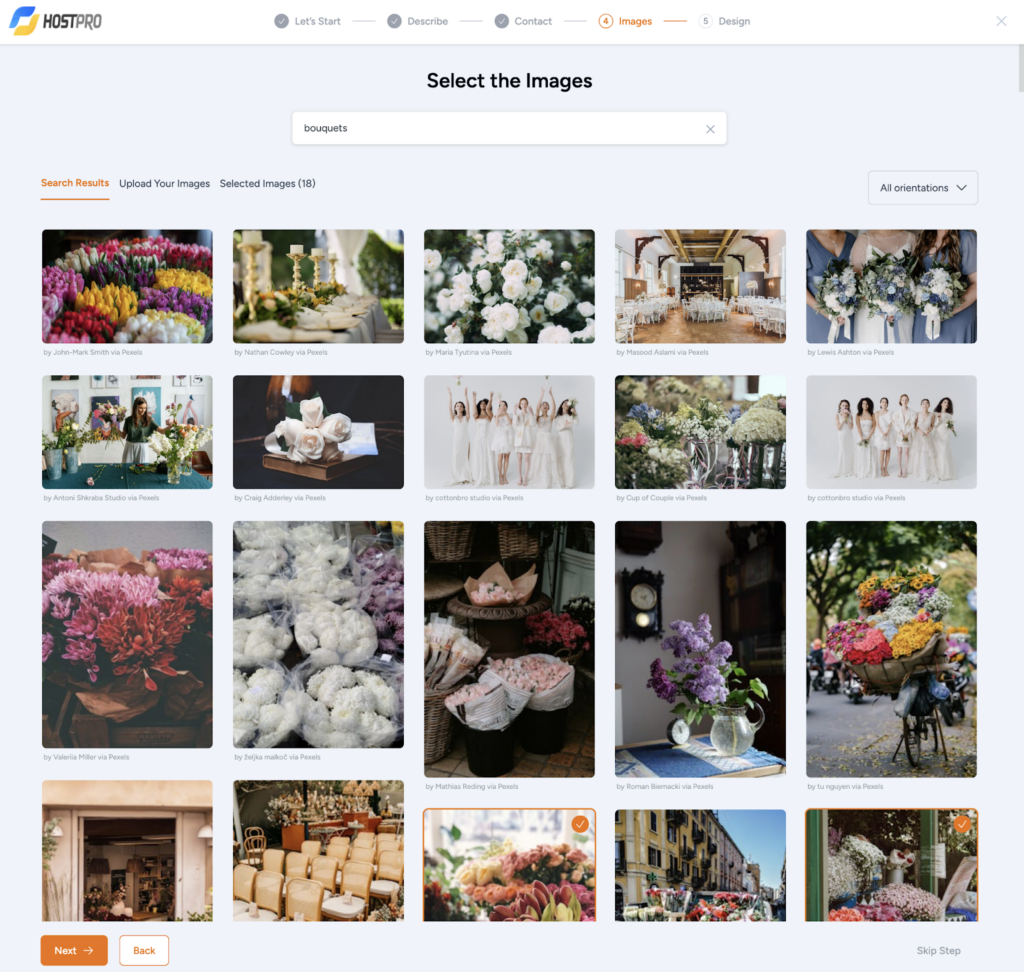
Task: Select the yellow buildings street image
Action: [x=700, y=866]
